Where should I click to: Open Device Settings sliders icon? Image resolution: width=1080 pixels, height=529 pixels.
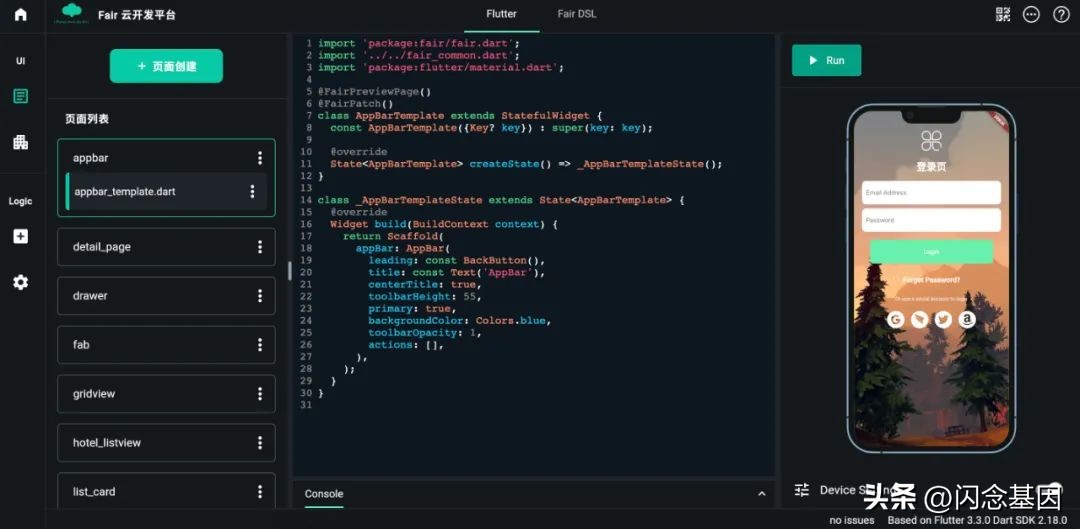(801, 490)
